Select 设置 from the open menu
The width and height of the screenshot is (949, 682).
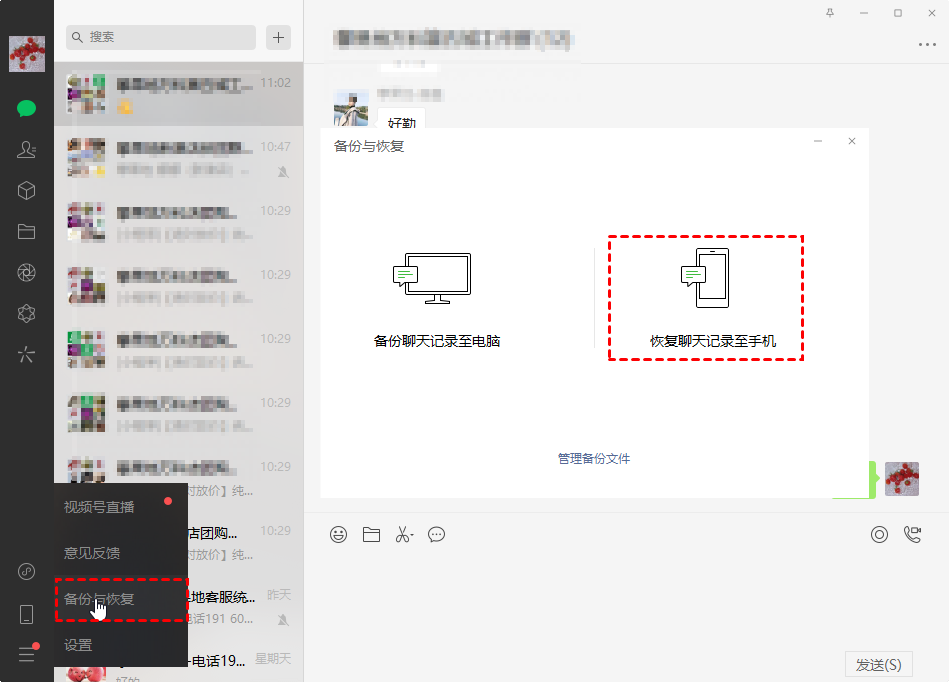coord(78,645)
